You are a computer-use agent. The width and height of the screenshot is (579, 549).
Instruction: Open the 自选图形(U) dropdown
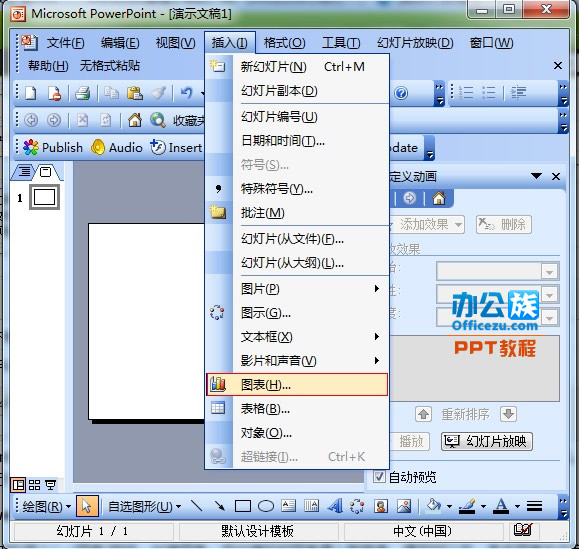point(144,506)
